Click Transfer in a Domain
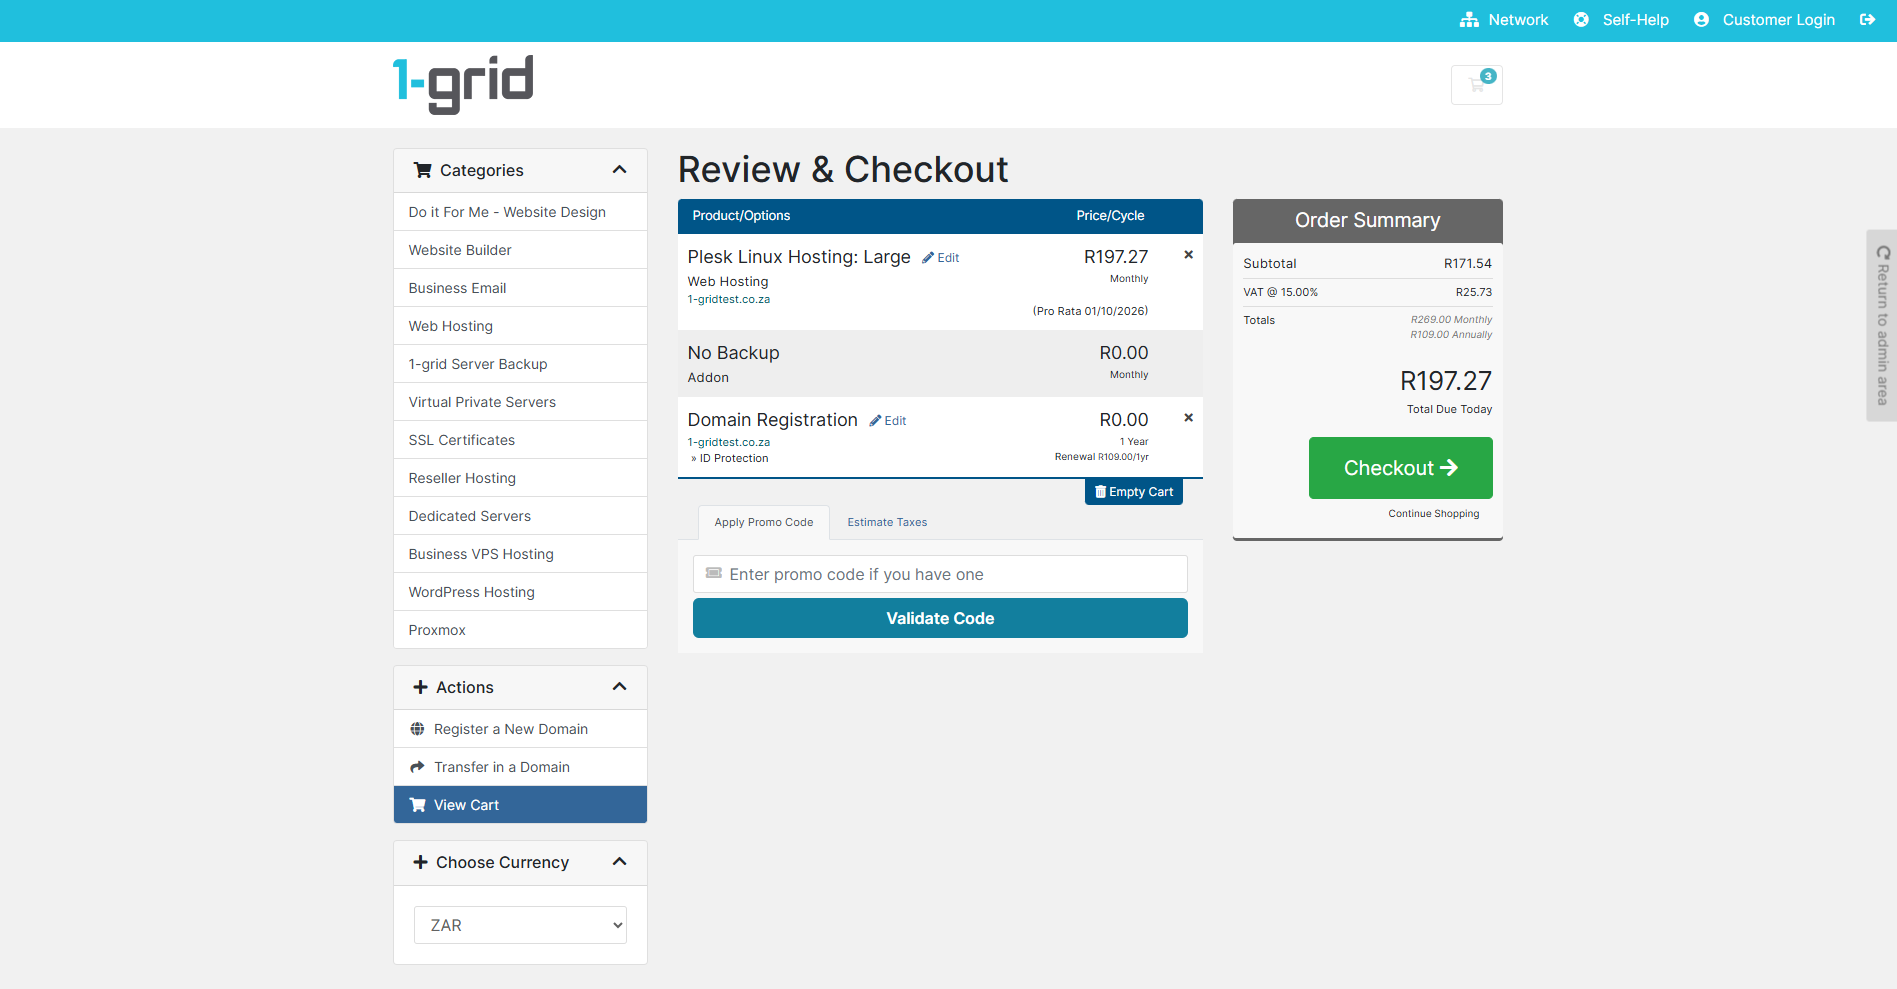This screenshot has width=1897, height=989. pos(520,767)
